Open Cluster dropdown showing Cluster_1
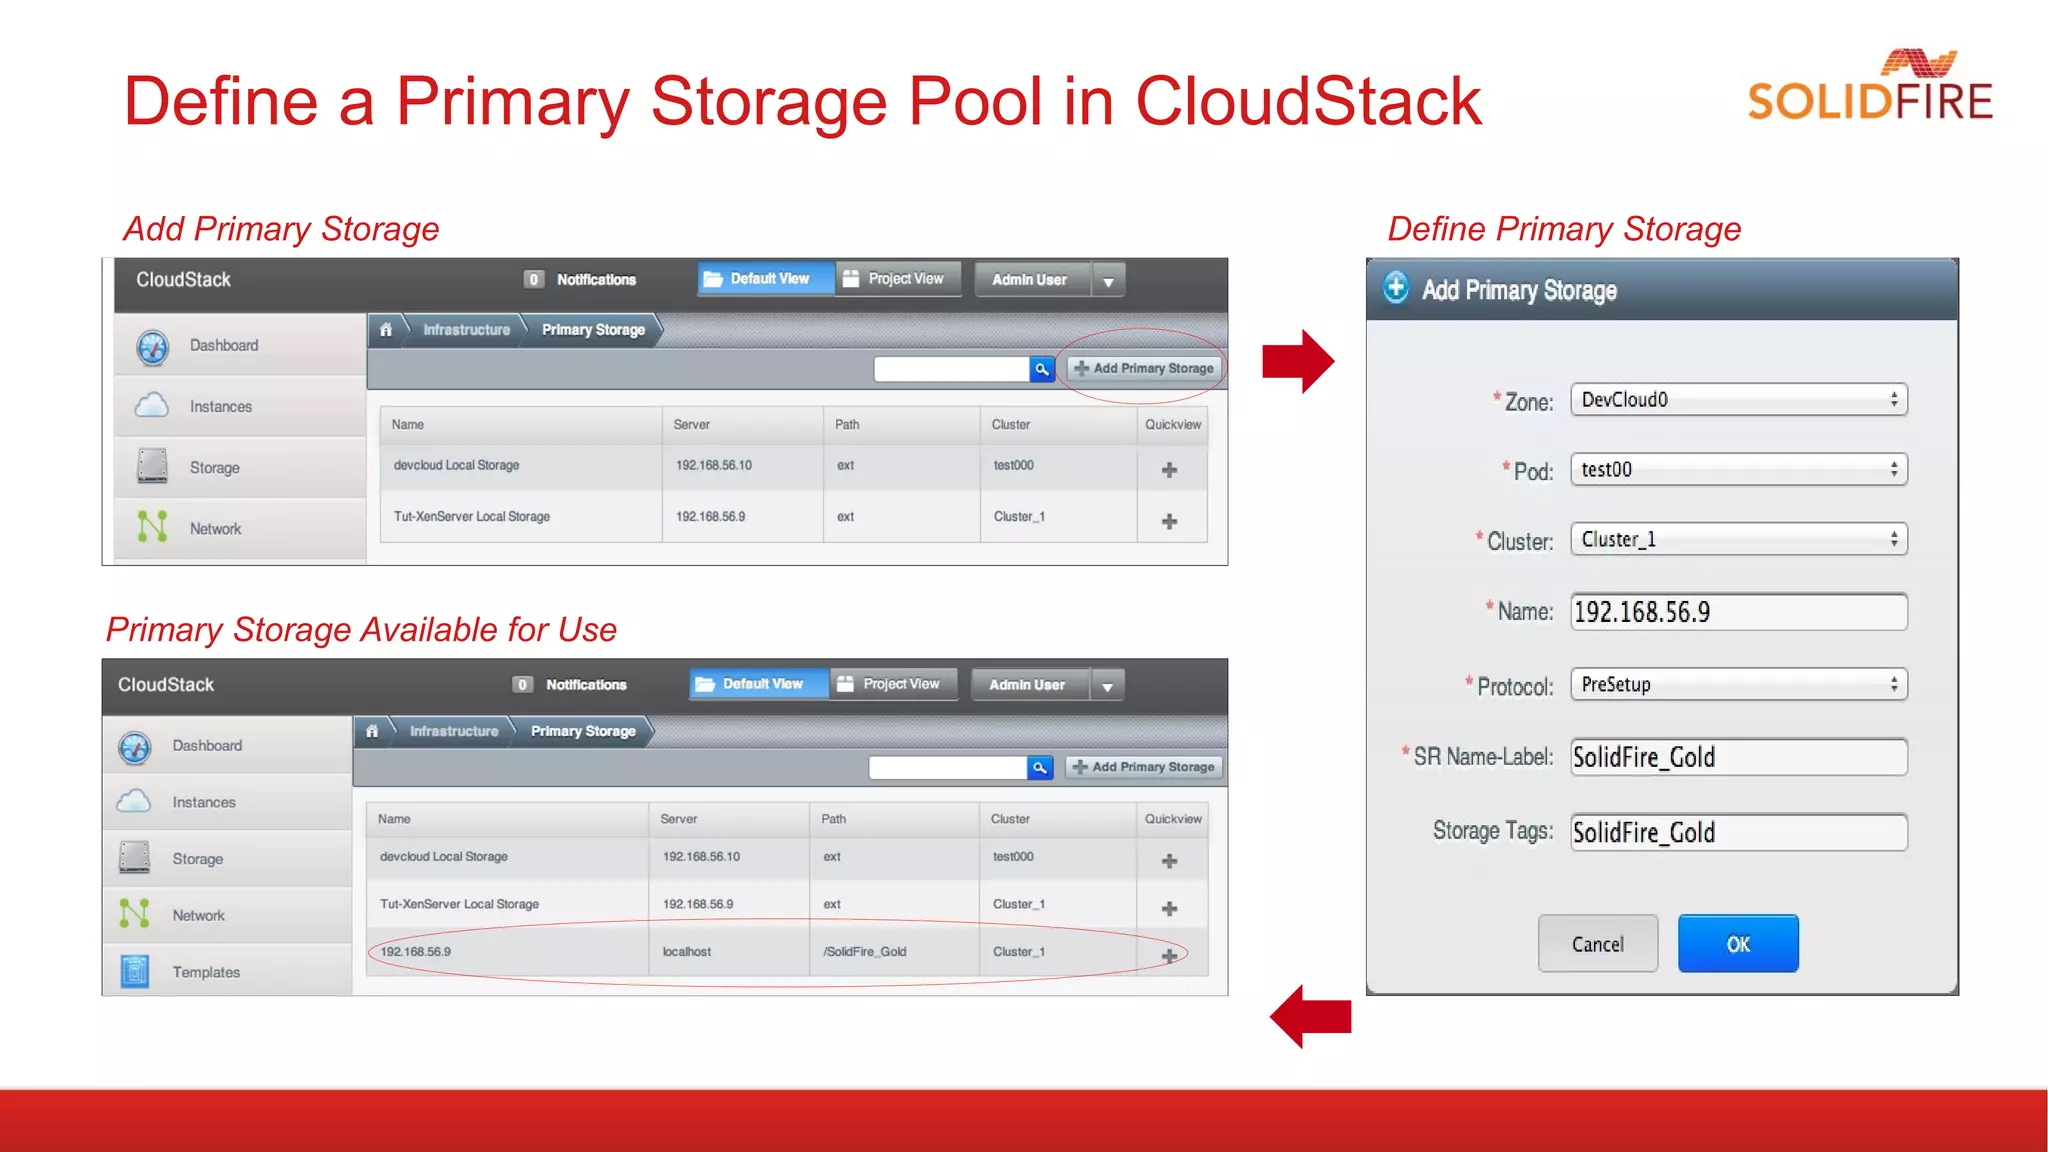Screen dimensions: 2048x1152 [x=1739, y=539]
